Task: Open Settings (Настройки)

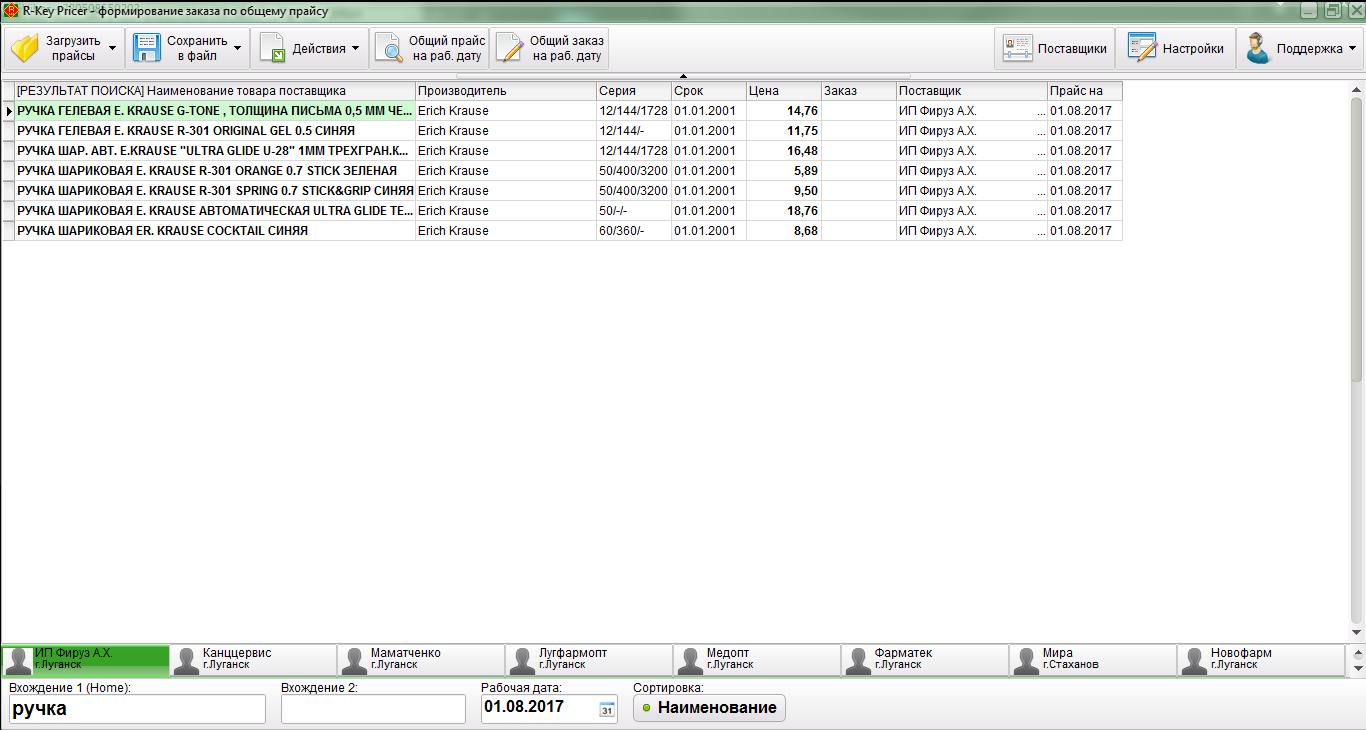Action: pyautogui.click(x=1175, y=48)
